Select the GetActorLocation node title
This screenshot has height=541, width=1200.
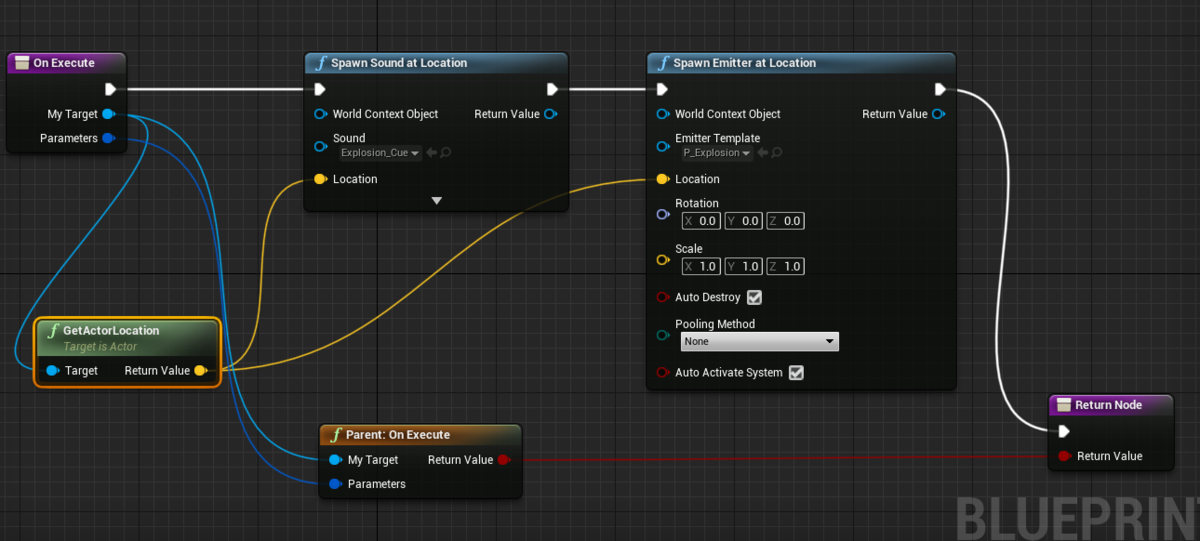pyautogui.click(x=111, y=330)
